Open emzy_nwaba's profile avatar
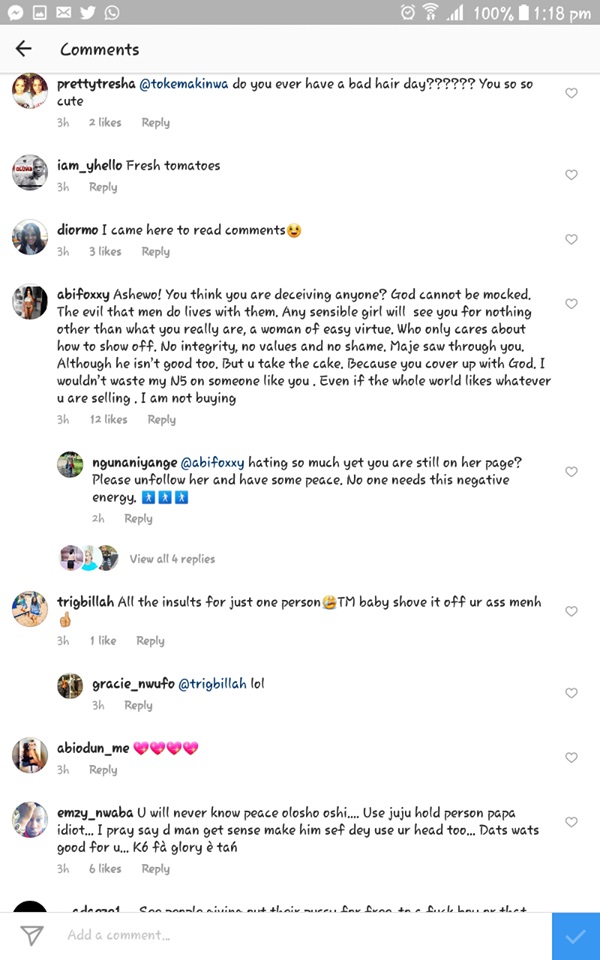The width and height of the screenshot is (600, 960). [30, 820]
